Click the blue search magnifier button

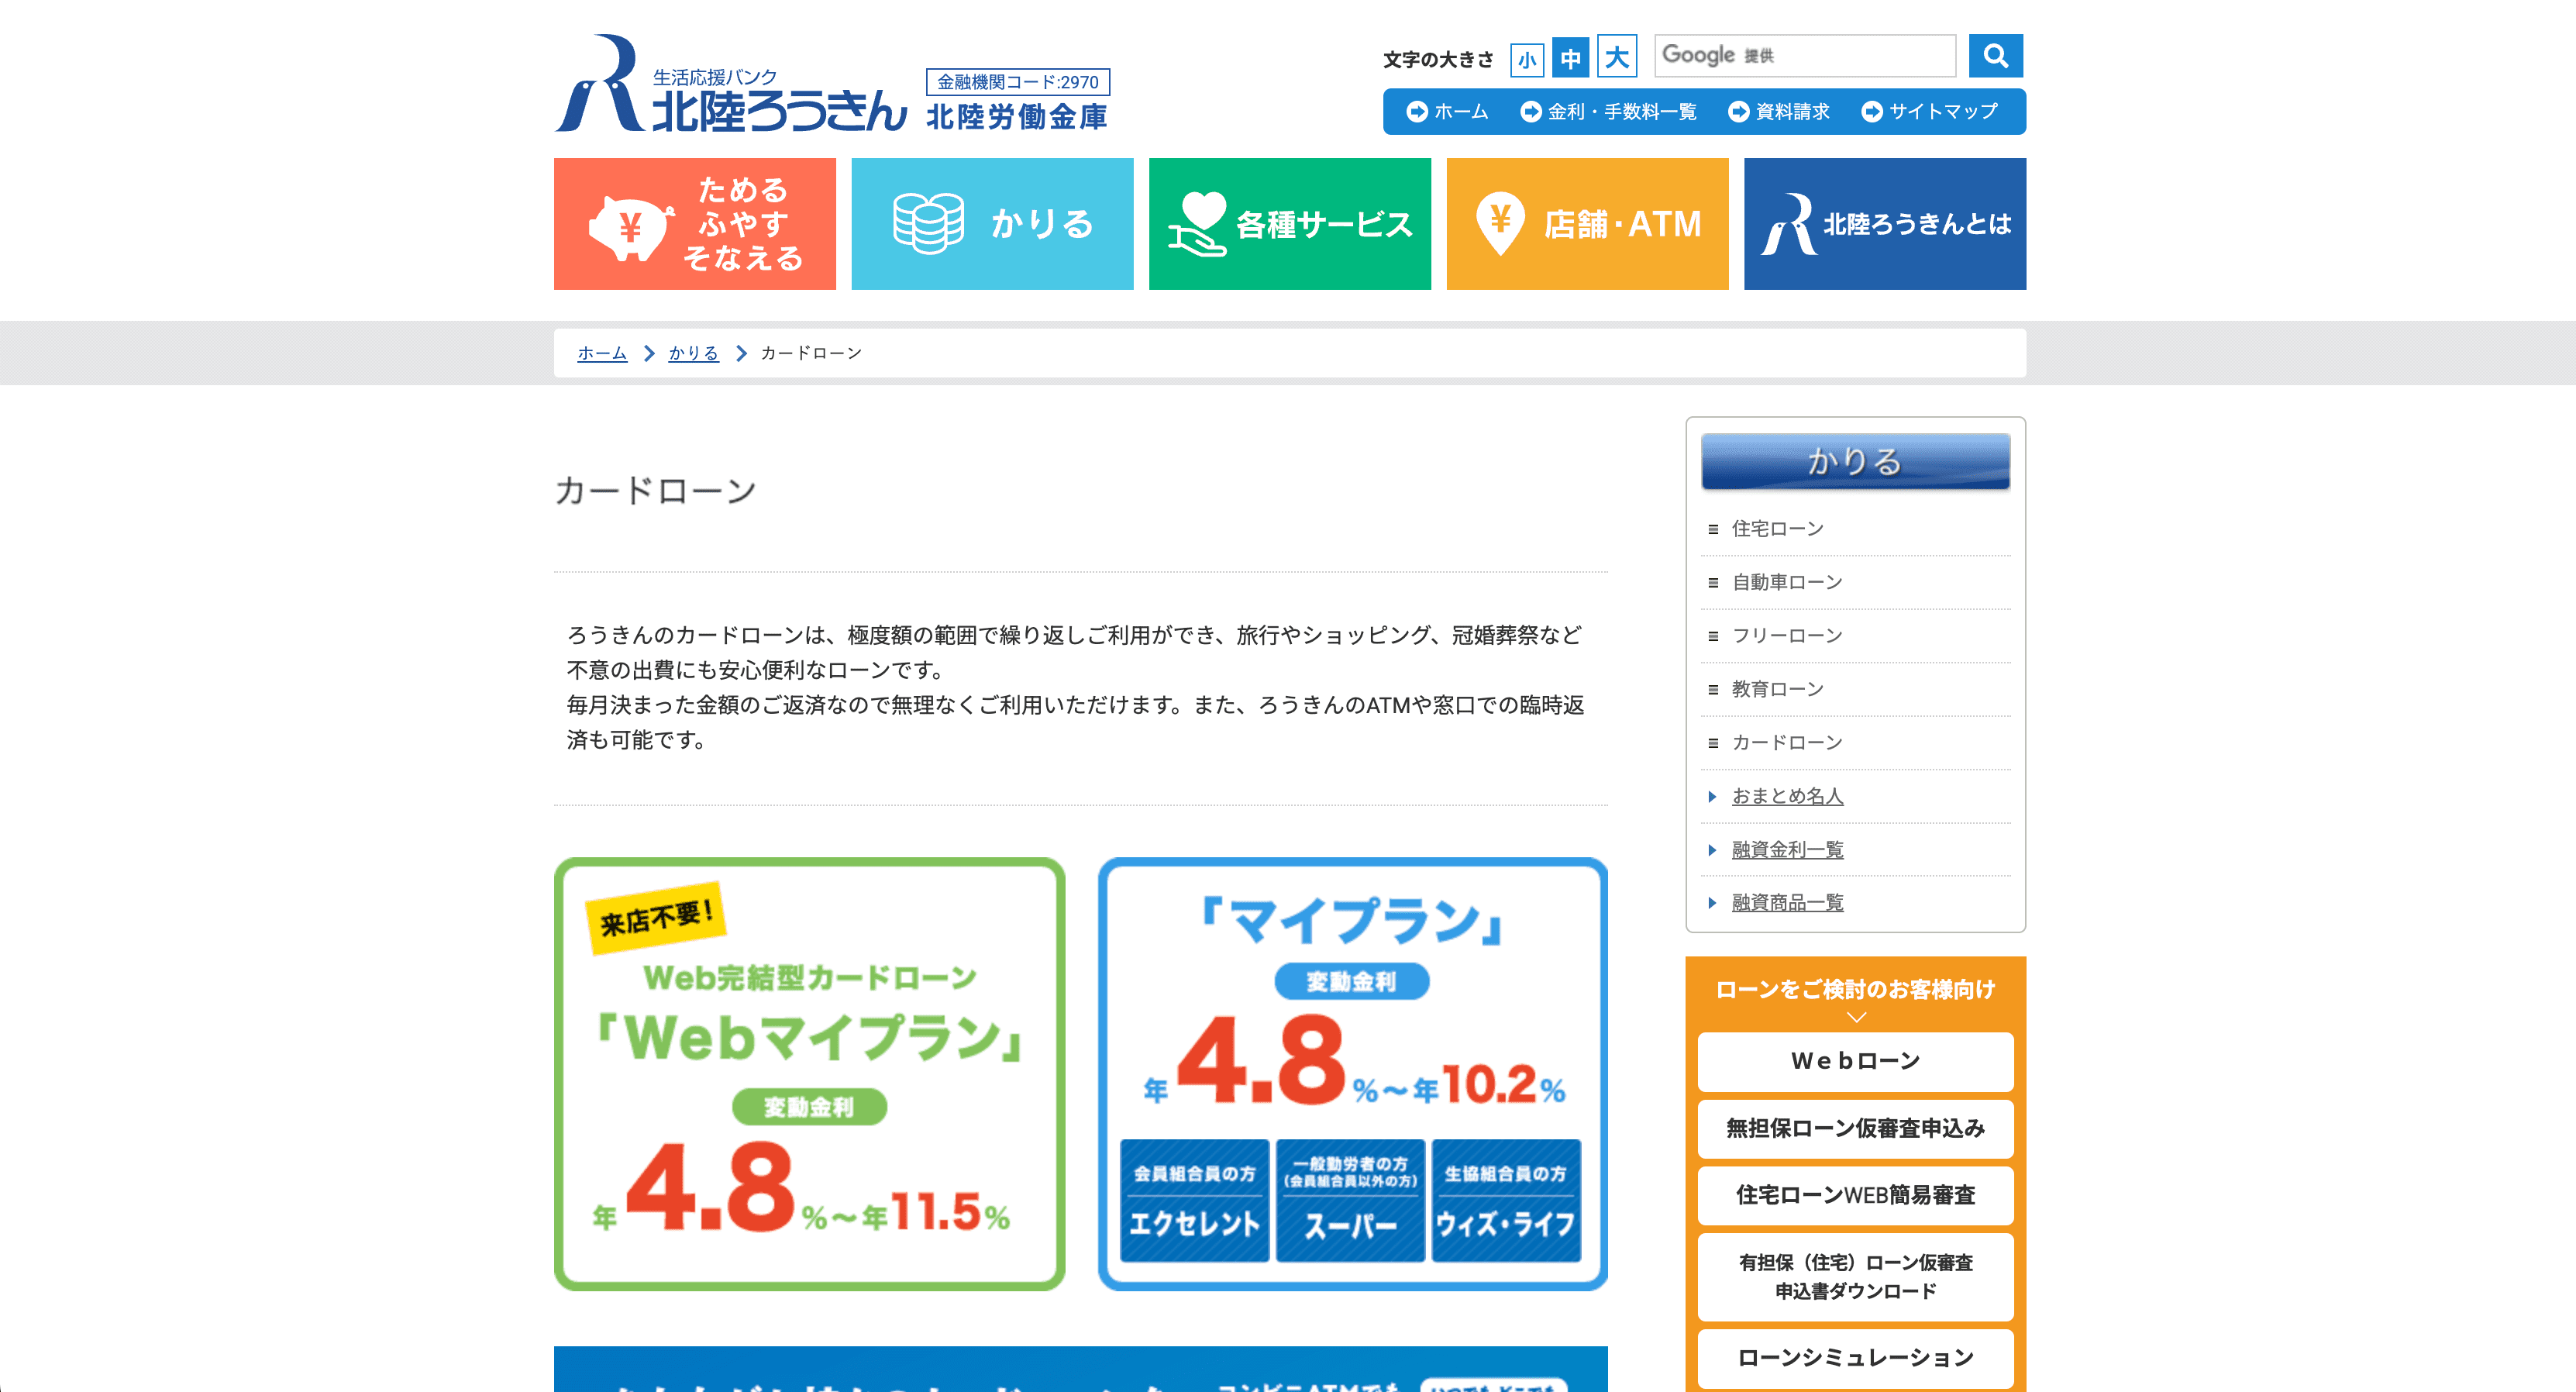pos(1995,56)
